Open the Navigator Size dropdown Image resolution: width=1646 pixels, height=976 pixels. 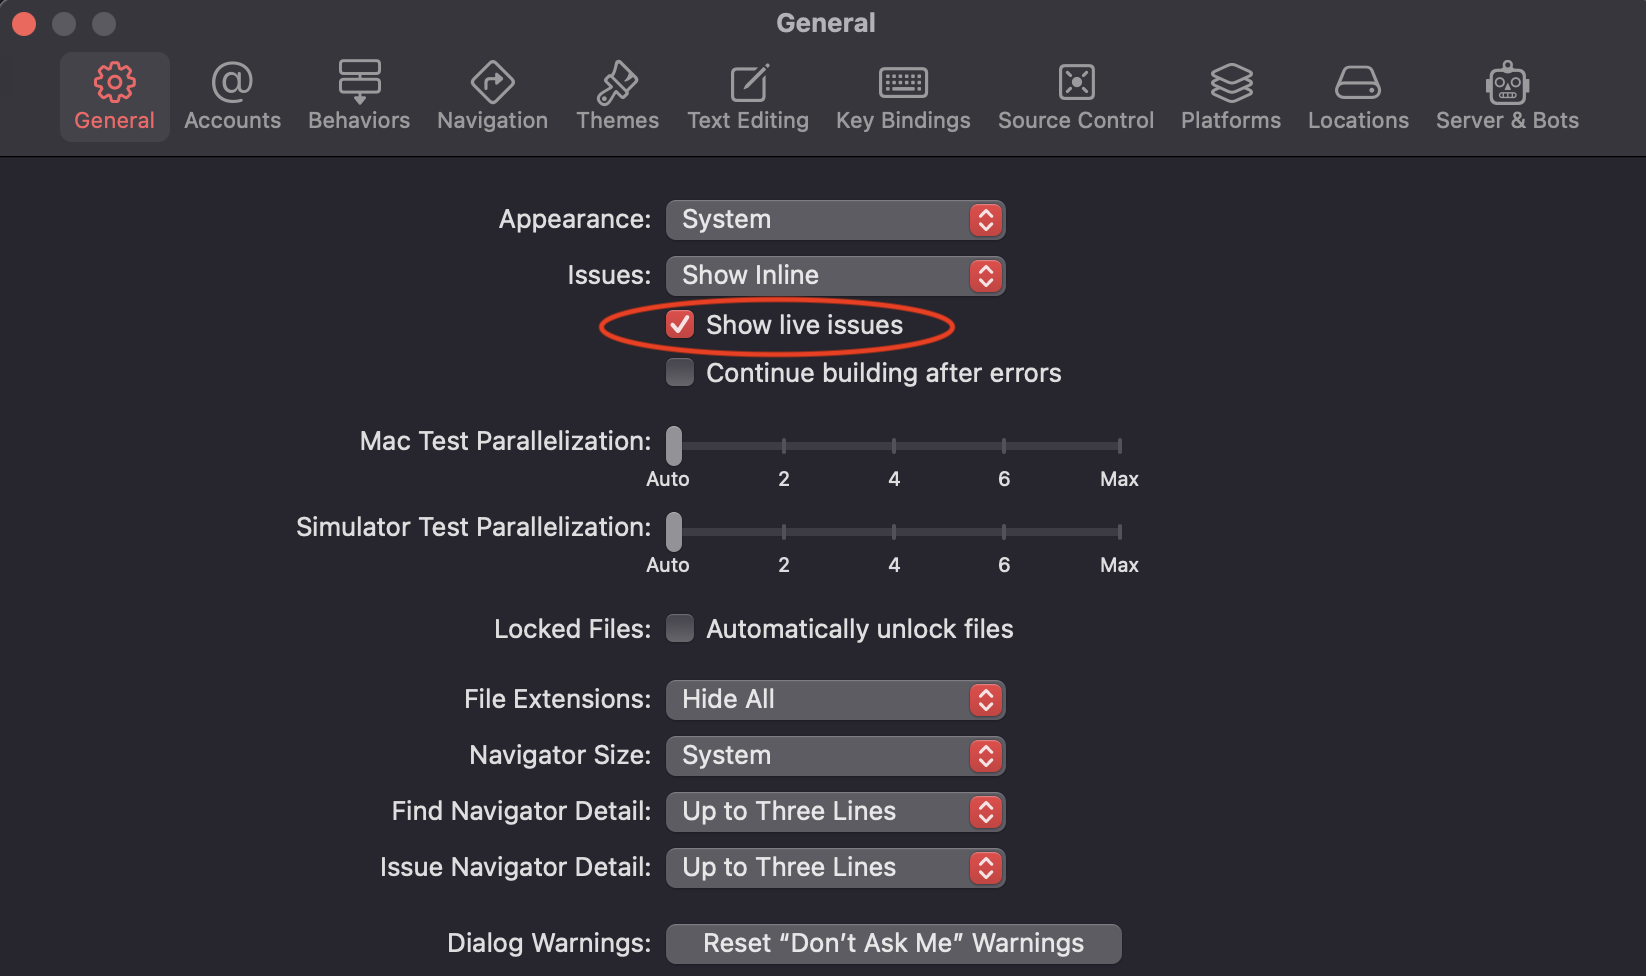(835, 756)
